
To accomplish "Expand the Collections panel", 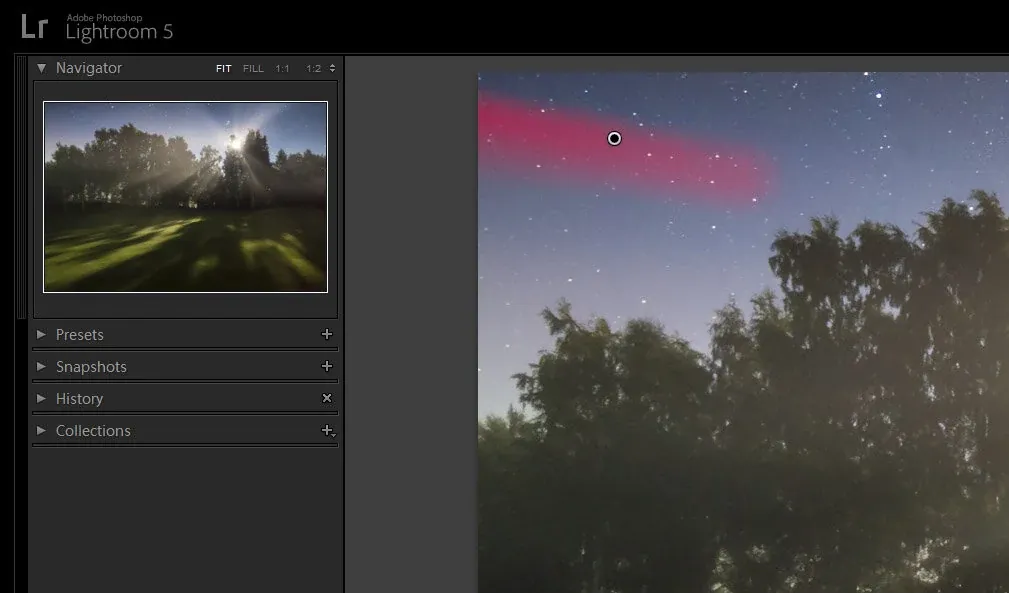I will [41, 431].
